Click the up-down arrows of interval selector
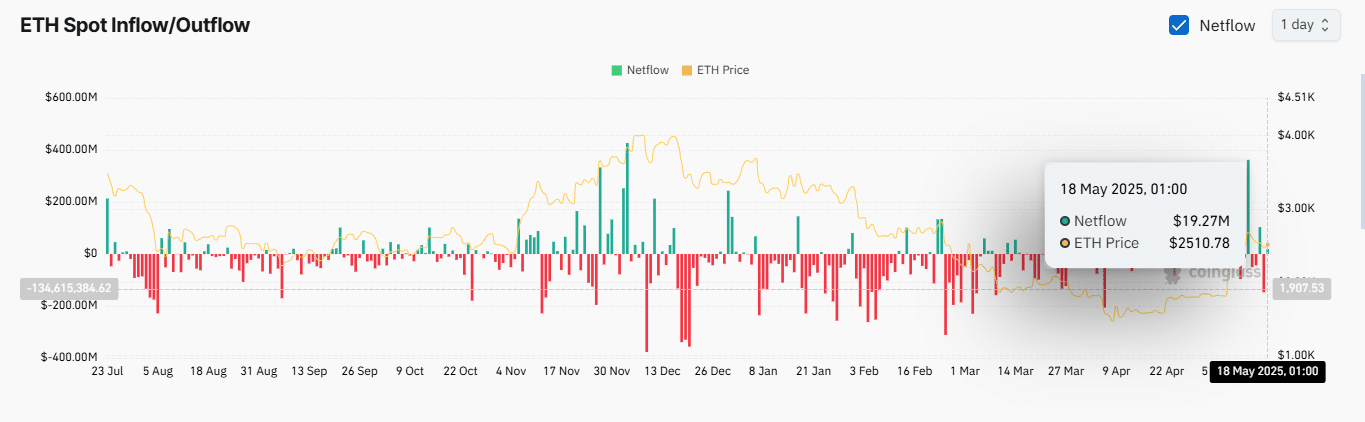 1326,25
